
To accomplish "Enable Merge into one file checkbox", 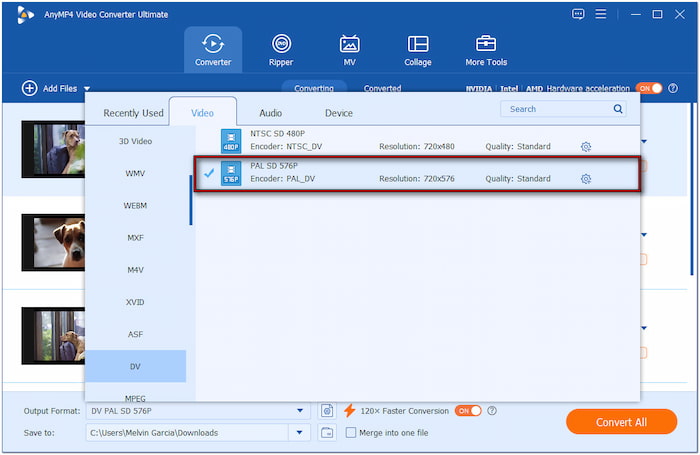I will pyautogui.click(x=351, y=433).
